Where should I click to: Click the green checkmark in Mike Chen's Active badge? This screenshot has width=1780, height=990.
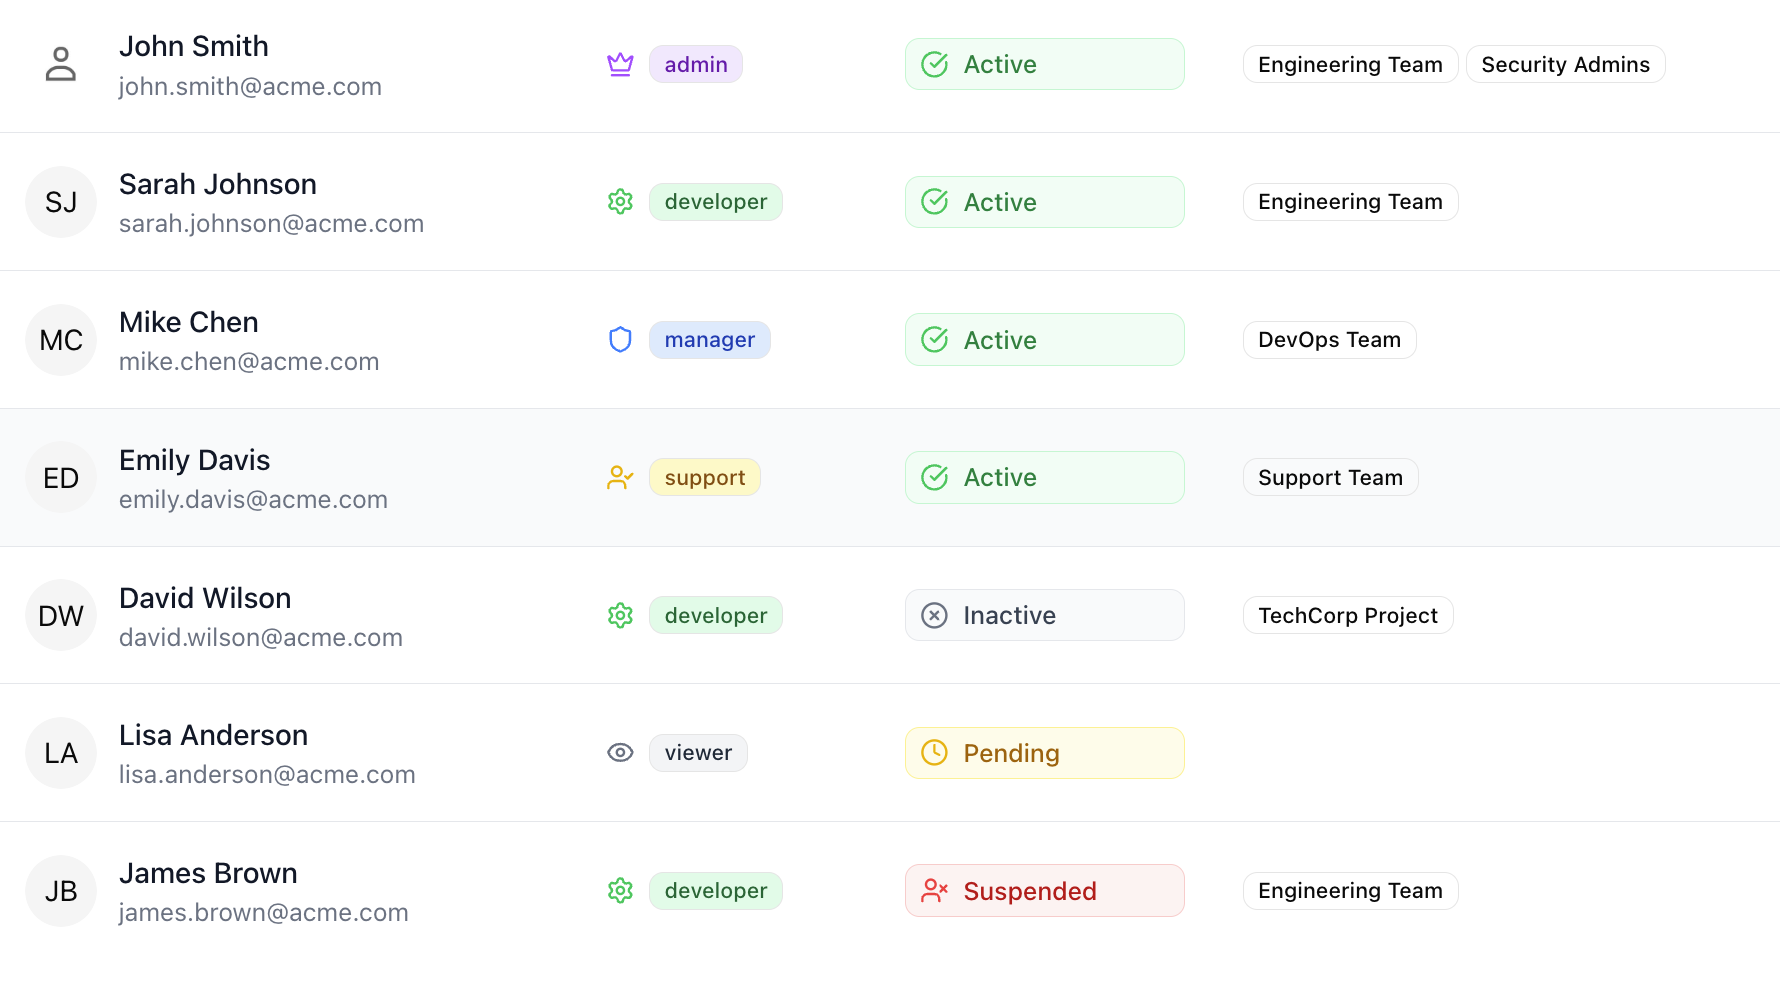(934, 339)
